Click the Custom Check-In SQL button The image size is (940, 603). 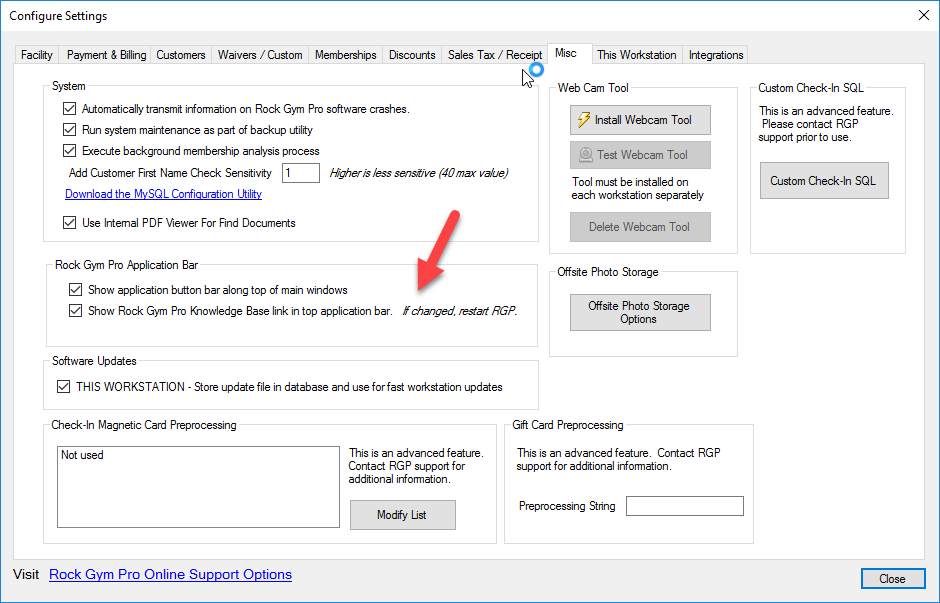[824, 181]
